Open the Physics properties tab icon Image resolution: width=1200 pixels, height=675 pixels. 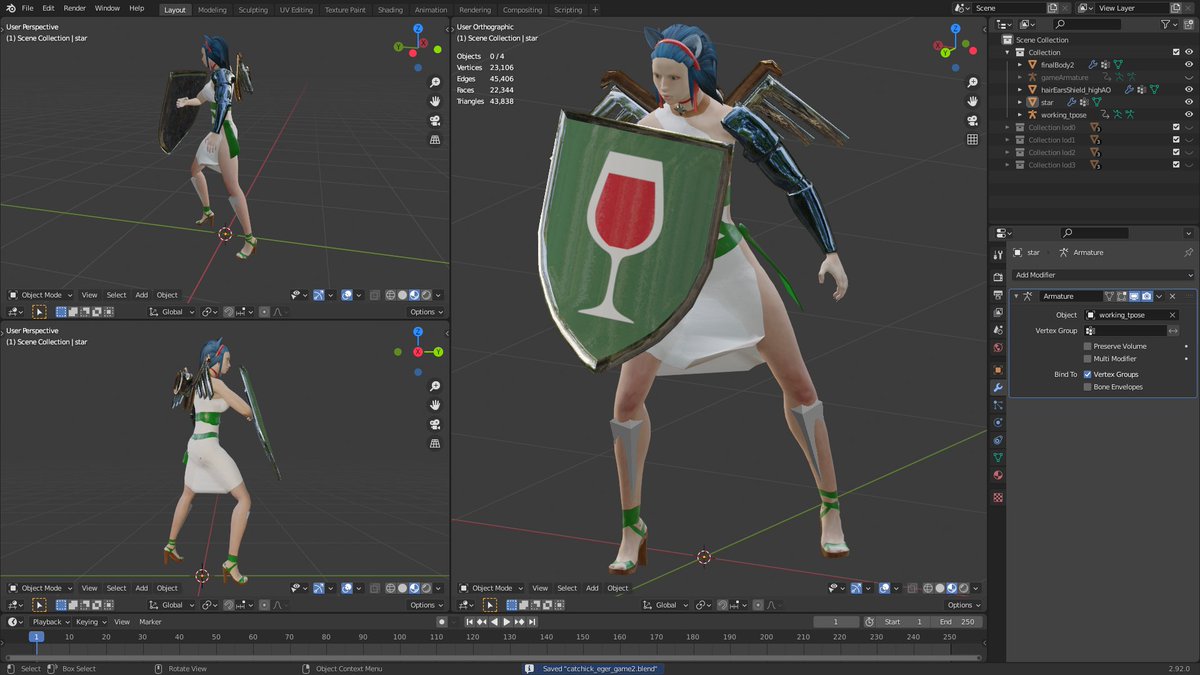(x=998, y=422)
